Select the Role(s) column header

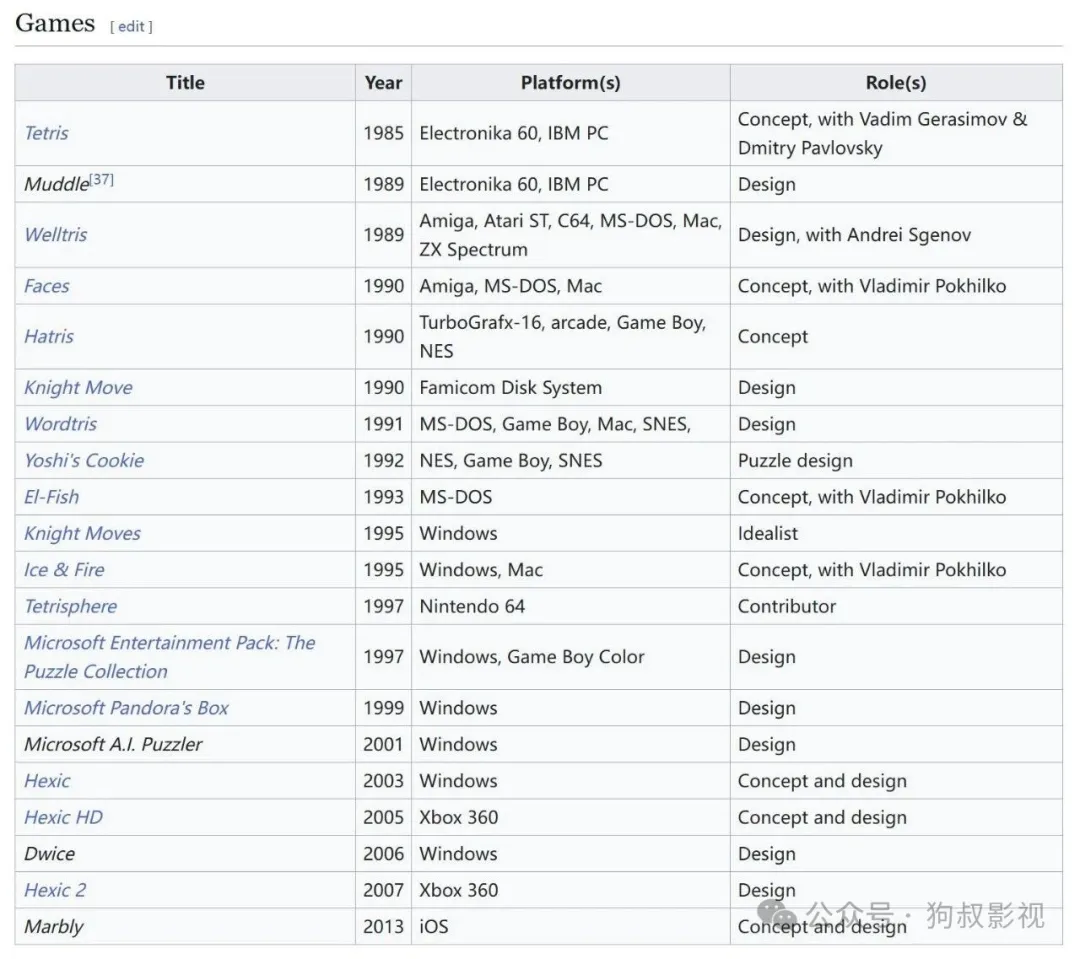click(x=896, y=83)
